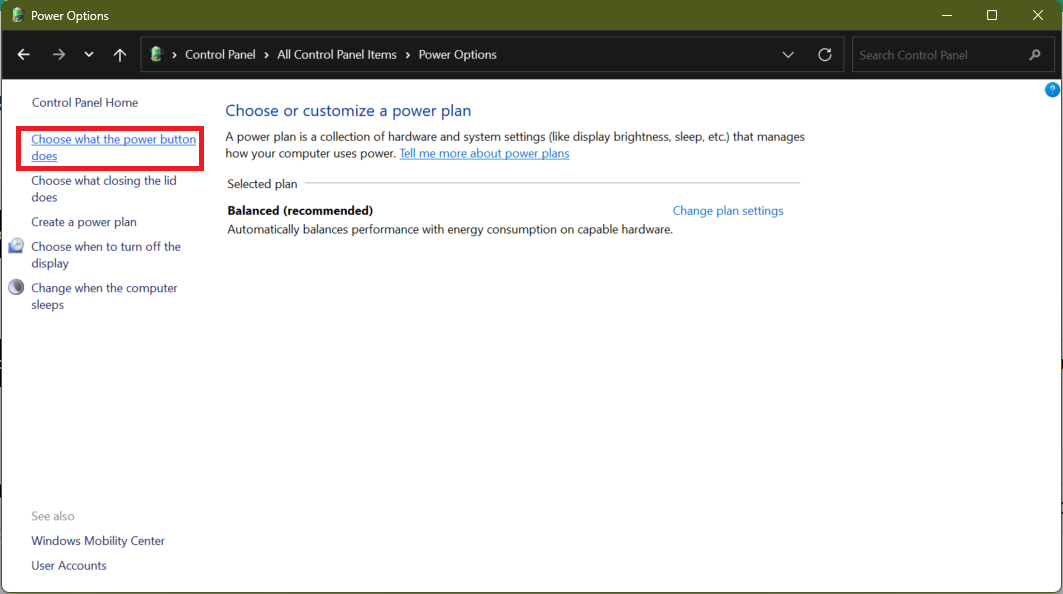
Task: Click the Back arrow in navigation bar
Action: [x=24, y=55]
